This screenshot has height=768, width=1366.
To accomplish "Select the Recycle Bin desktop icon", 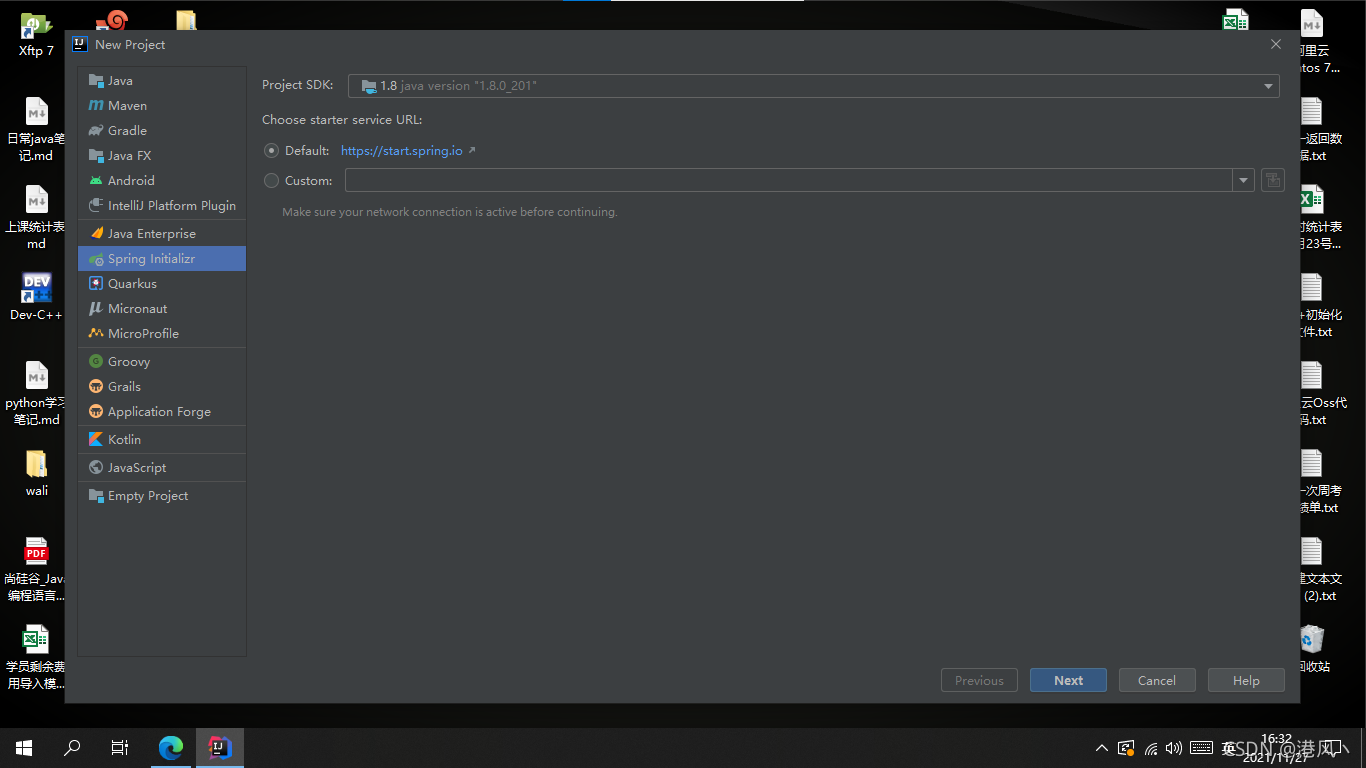I will (1312, 648).
